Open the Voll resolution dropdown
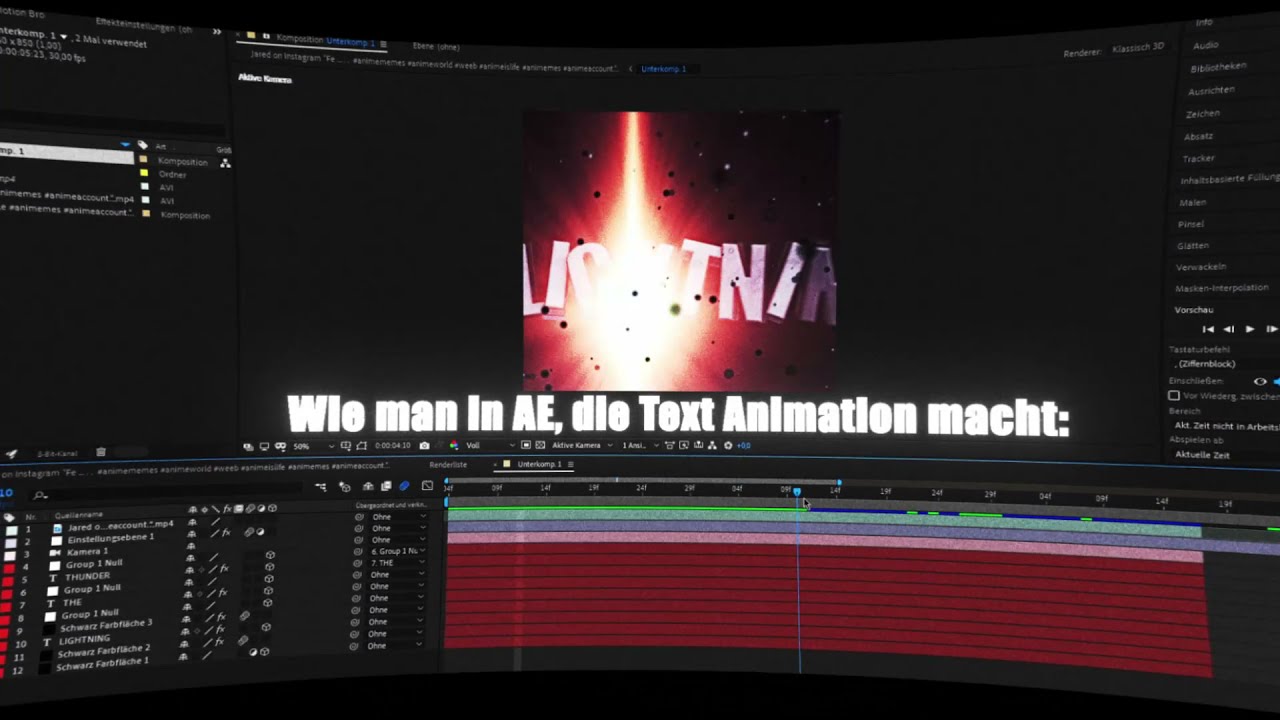This screenshot has width=1280, height=720. (x=491, y=445)
